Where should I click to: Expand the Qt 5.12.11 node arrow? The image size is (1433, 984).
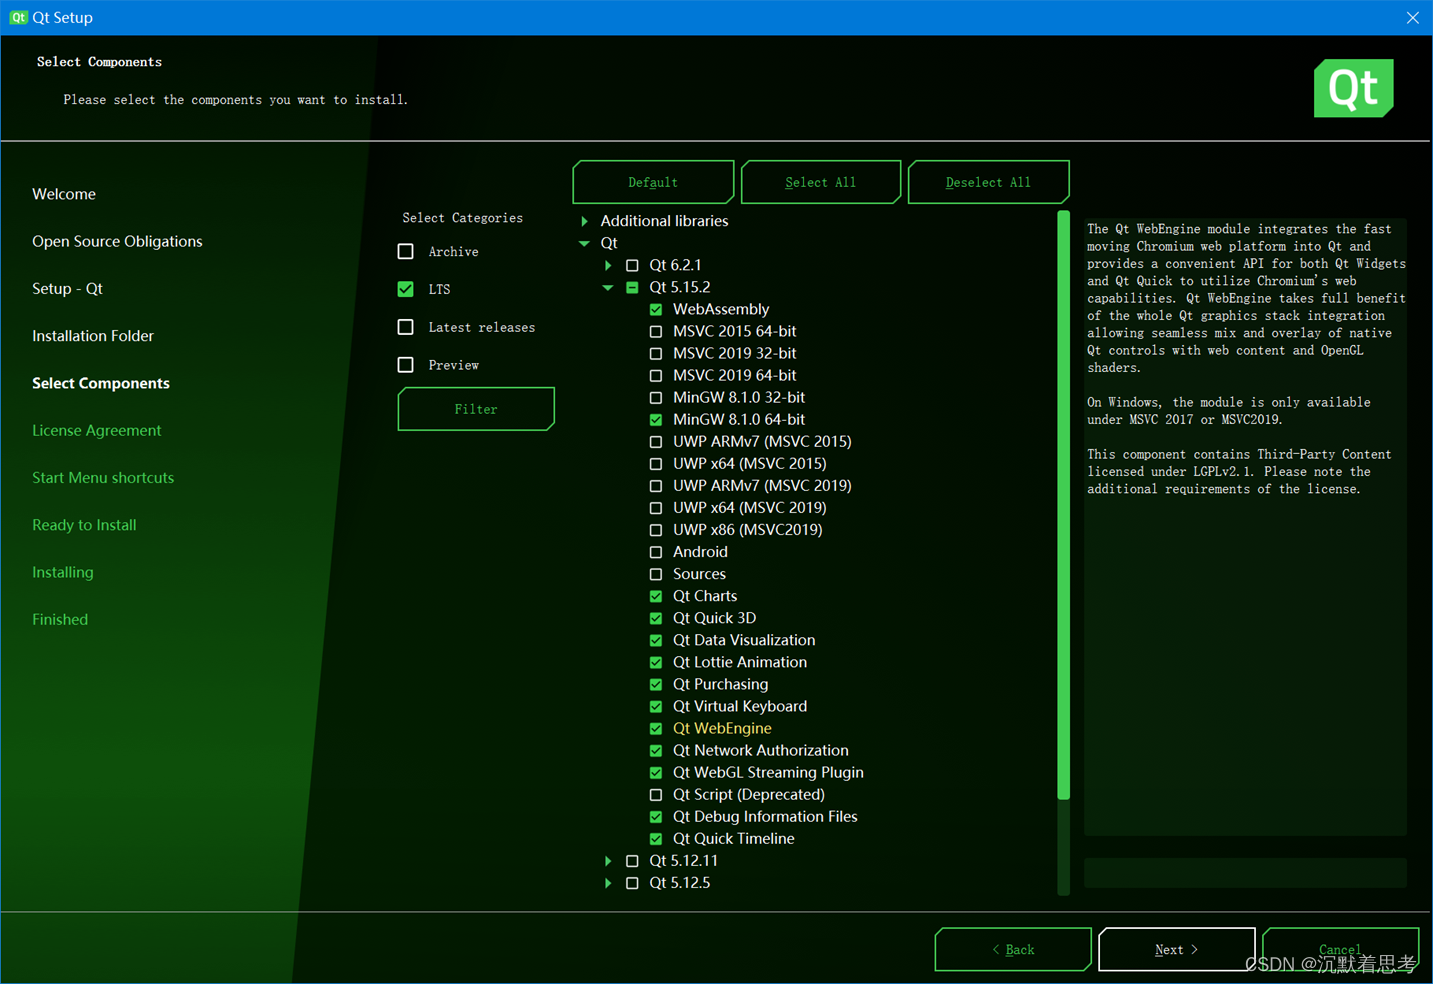click(608, 860)
